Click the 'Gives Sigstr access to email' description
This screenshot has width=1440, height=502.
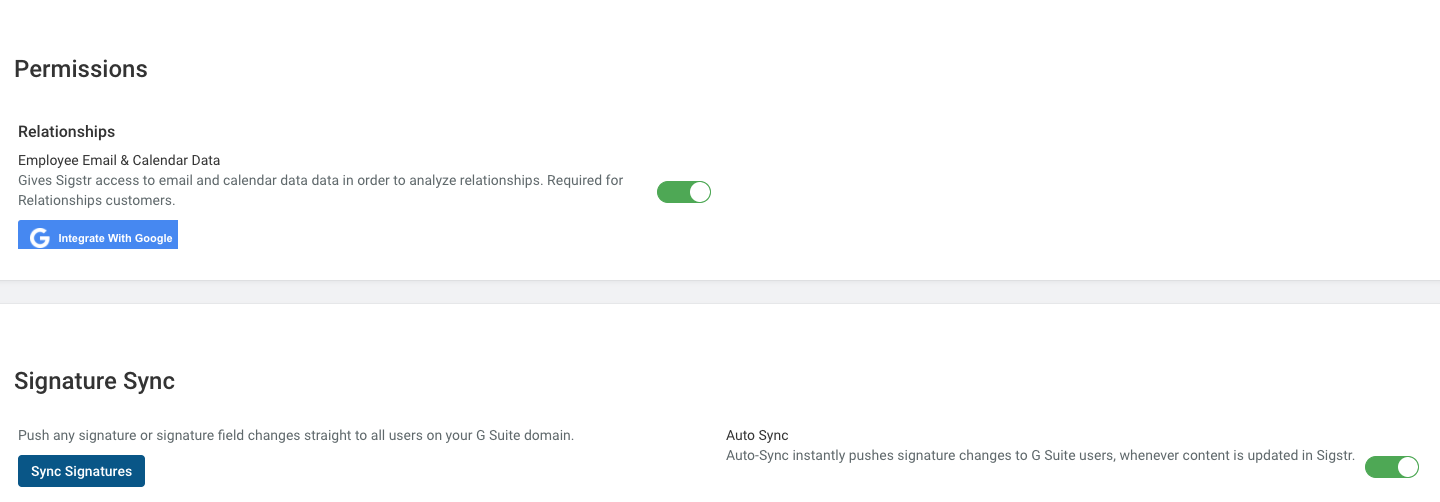coord(321,181)
